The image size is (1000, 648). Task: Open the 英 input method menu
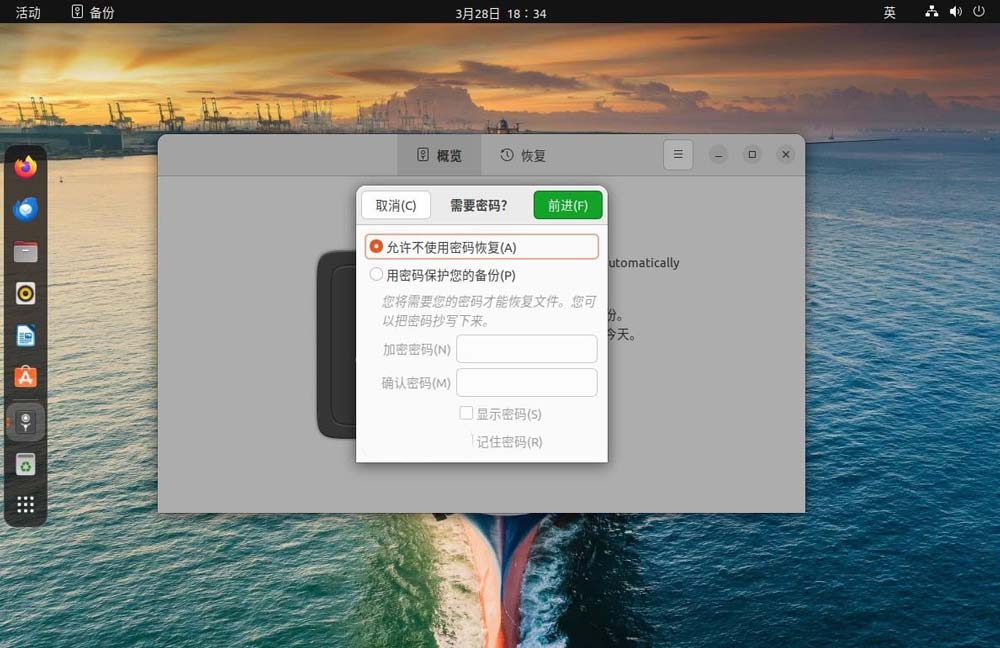(x=889, y=12)
